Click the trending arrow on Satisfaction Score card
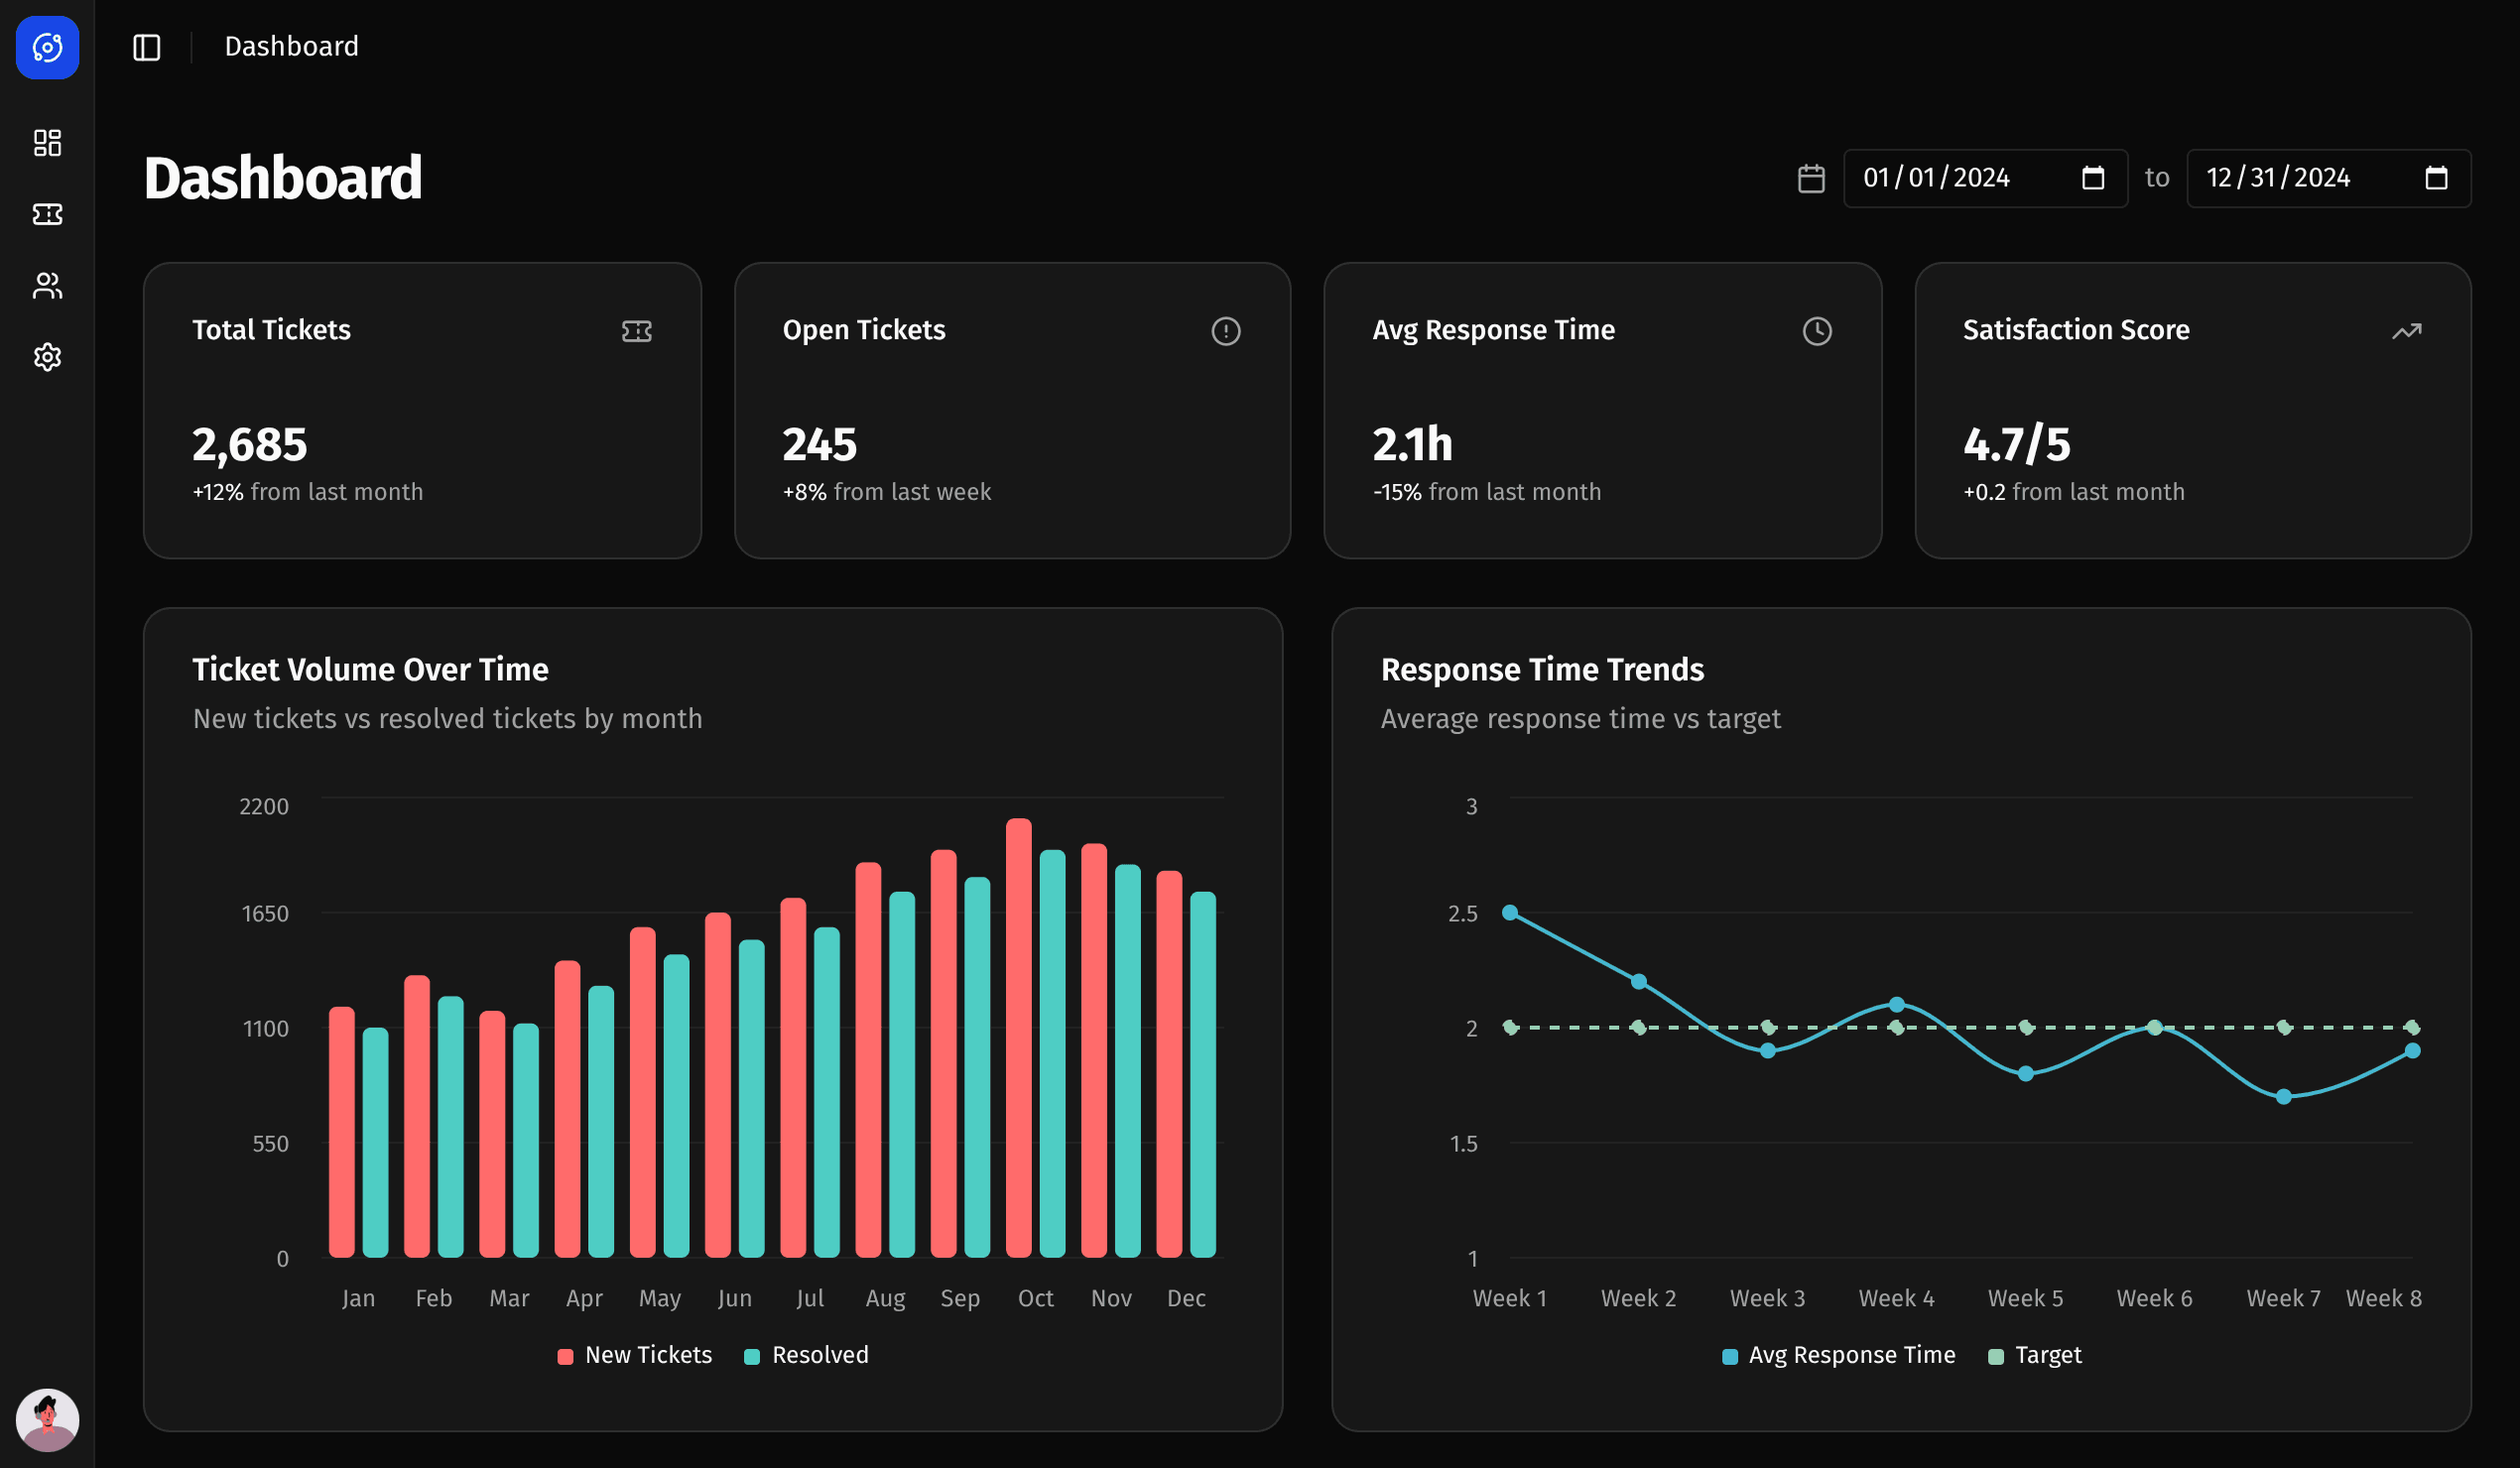The height and width of the screenshot is (1468, 2520). (2406, 330)
